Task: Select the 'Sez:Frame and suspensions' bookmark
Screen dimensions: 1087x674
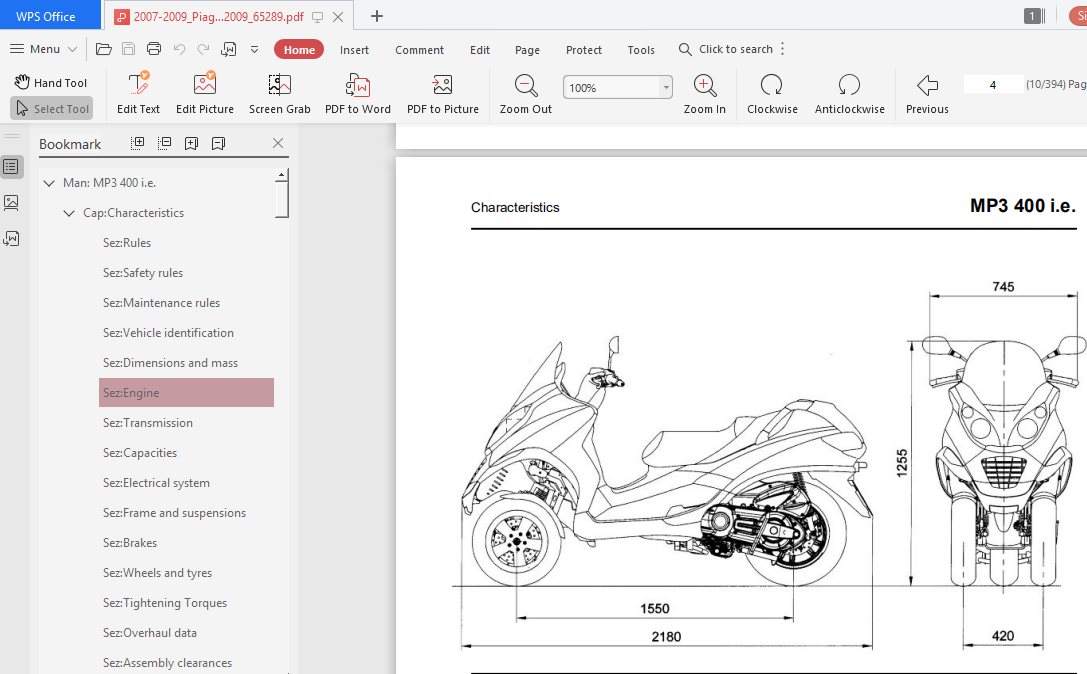Action: point(175,513)
